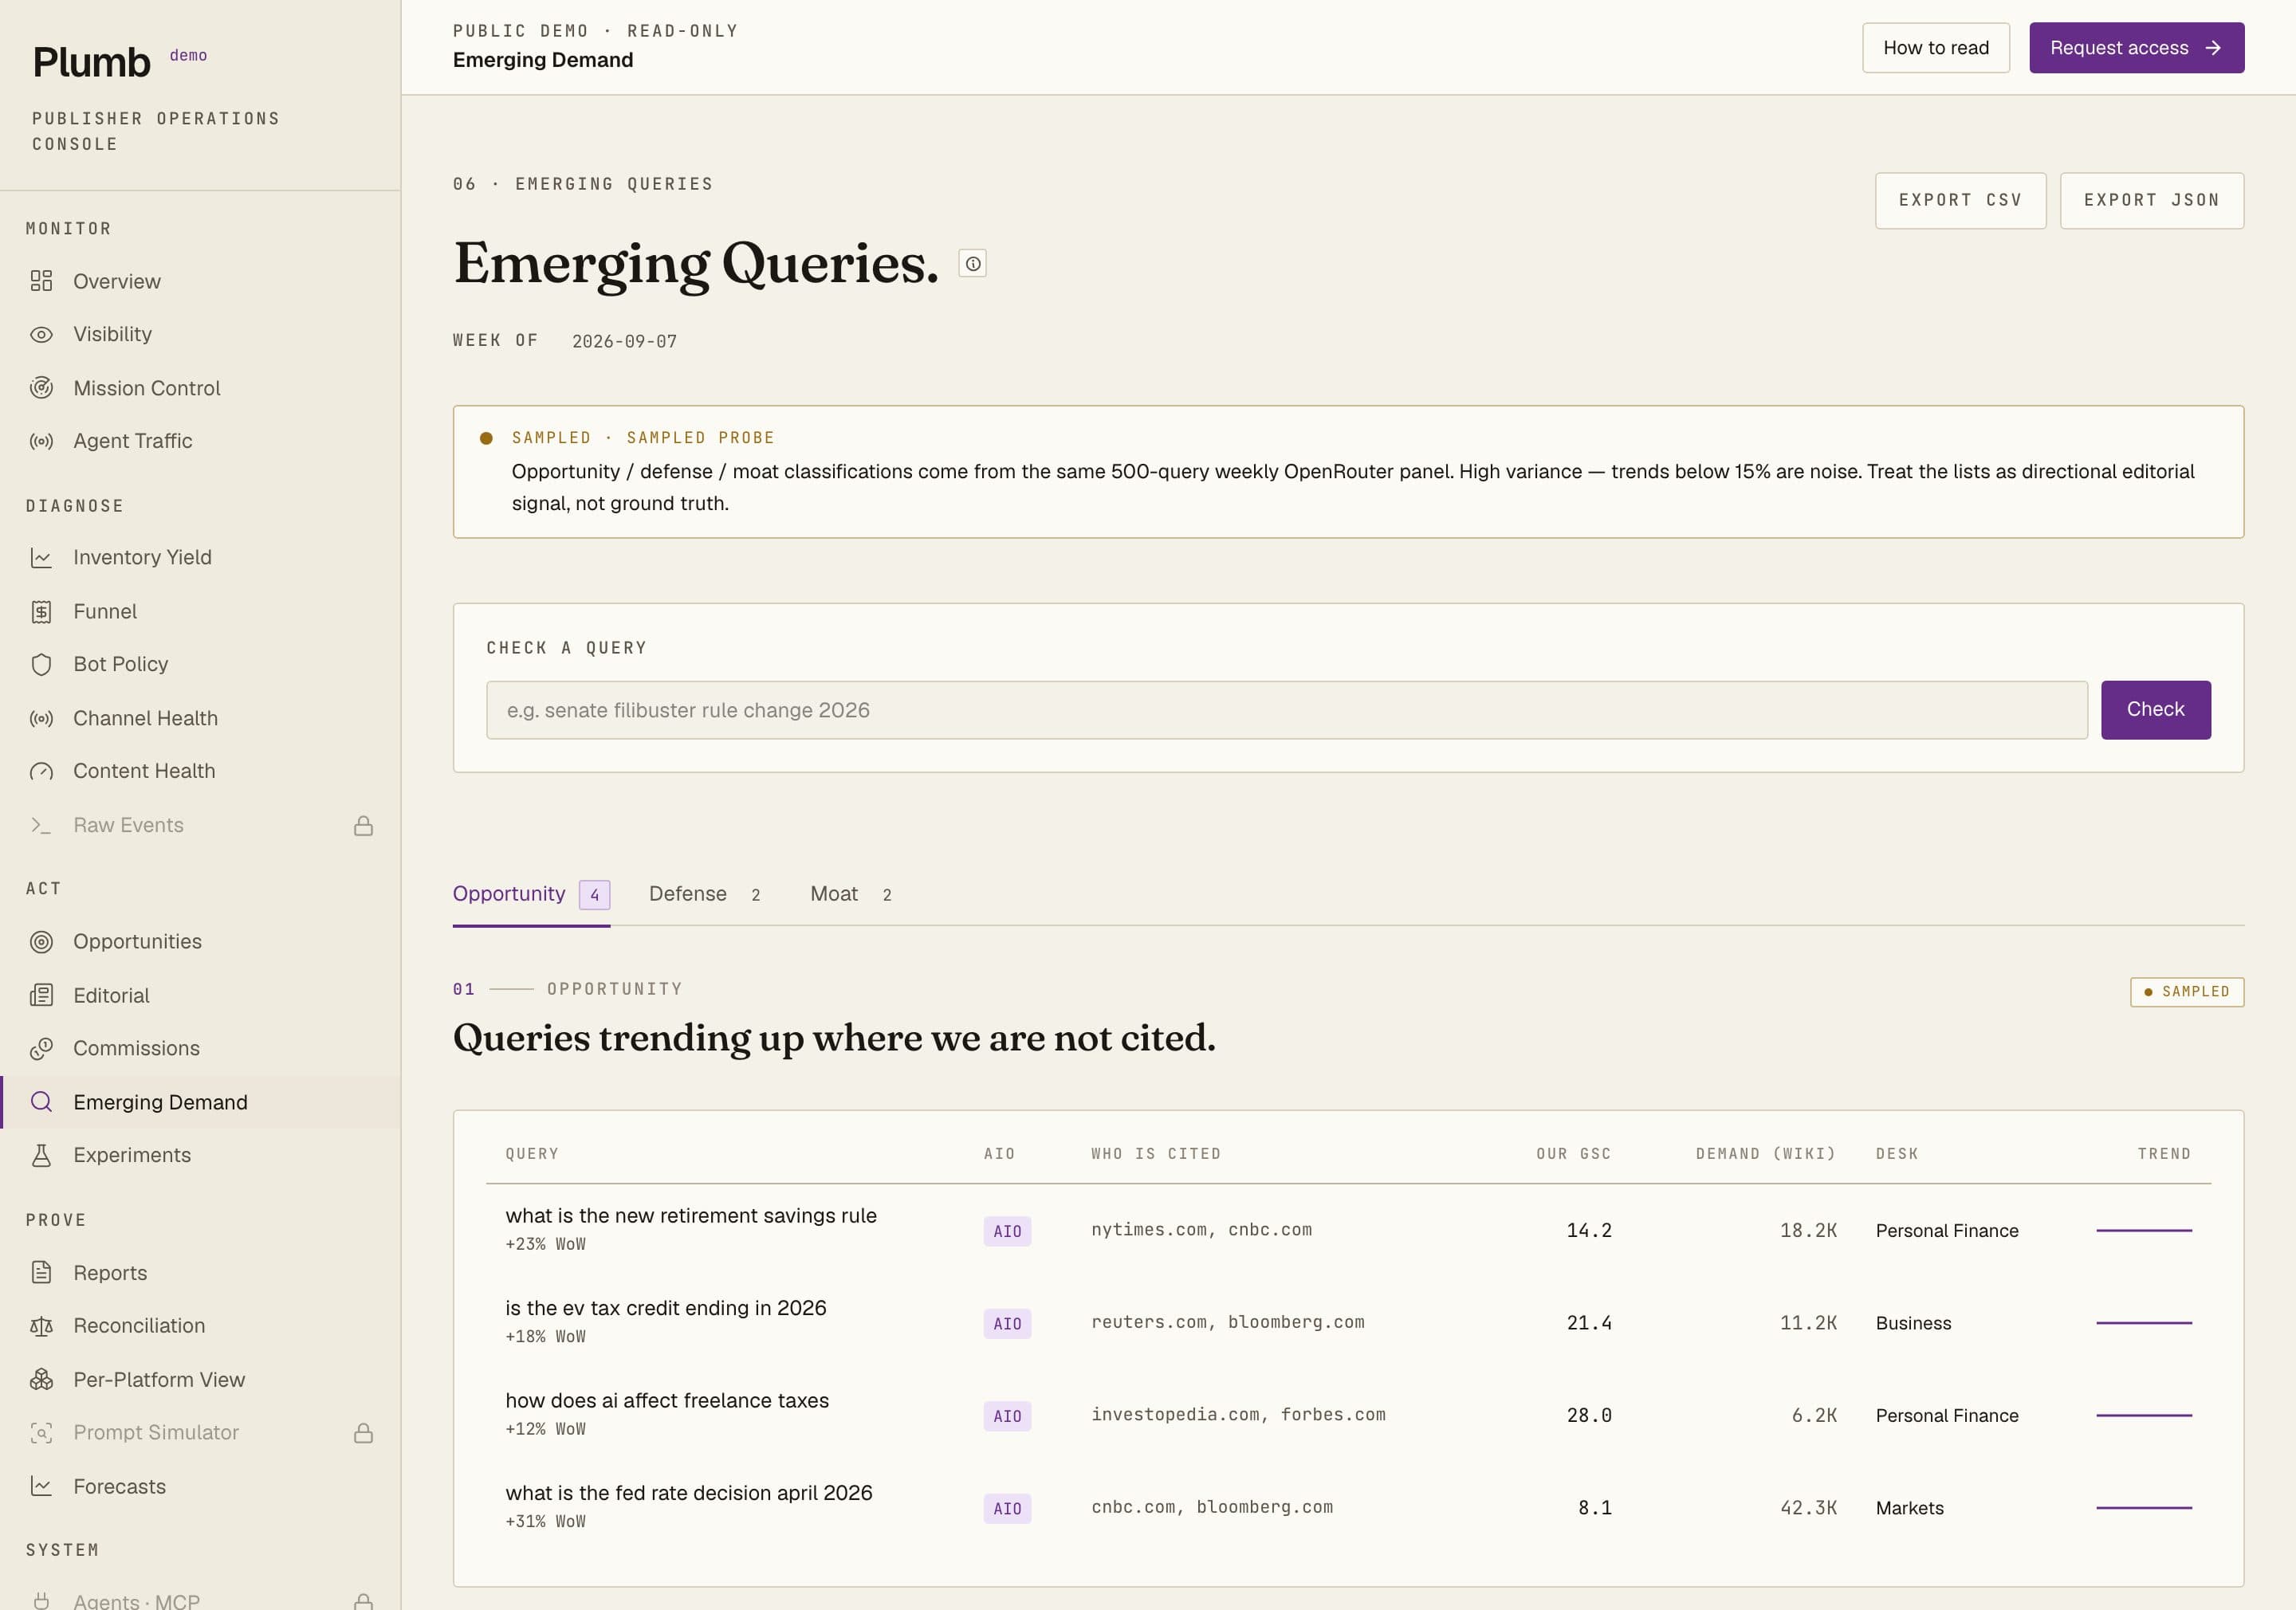The width and height of the screenshot is (2296, 1610).
Task: Click the Visibility eye icon
Action: (x=41, y=335)
